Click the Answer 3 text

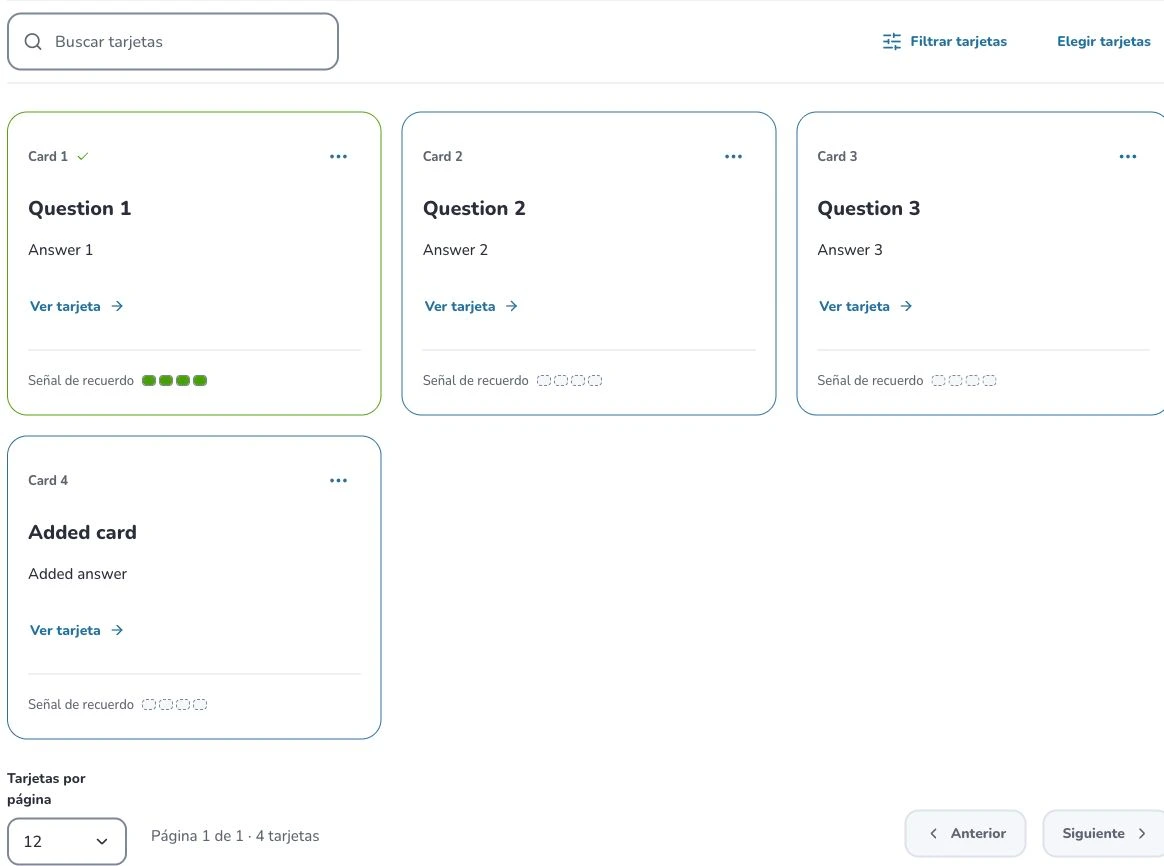850,250
